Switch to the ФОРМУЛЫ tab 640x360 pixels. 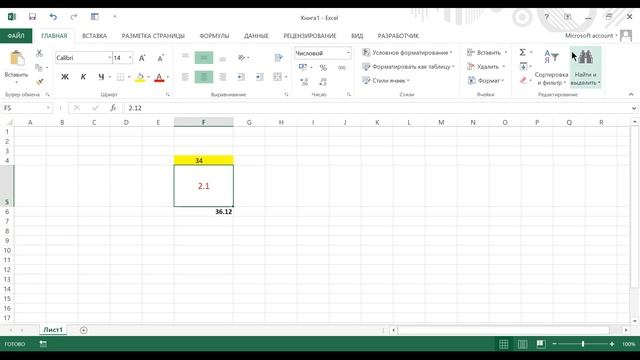214,36
